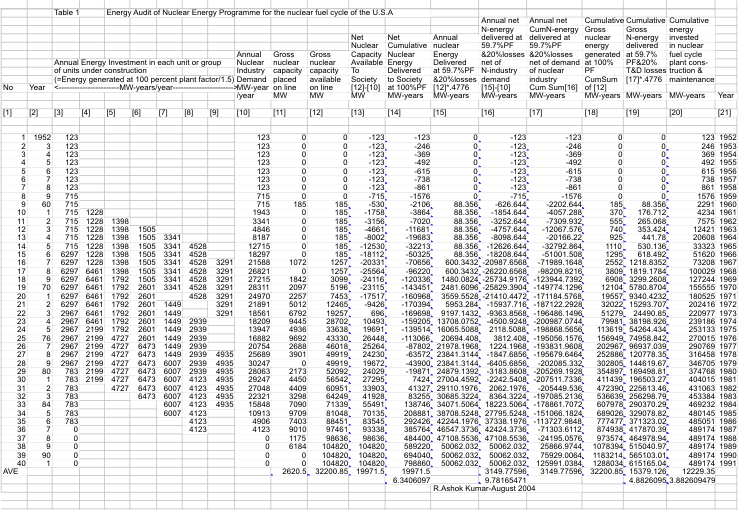Click the value 9709 in gross capacity placed
This screenshot has height=510, width=738.
[297, 413]
